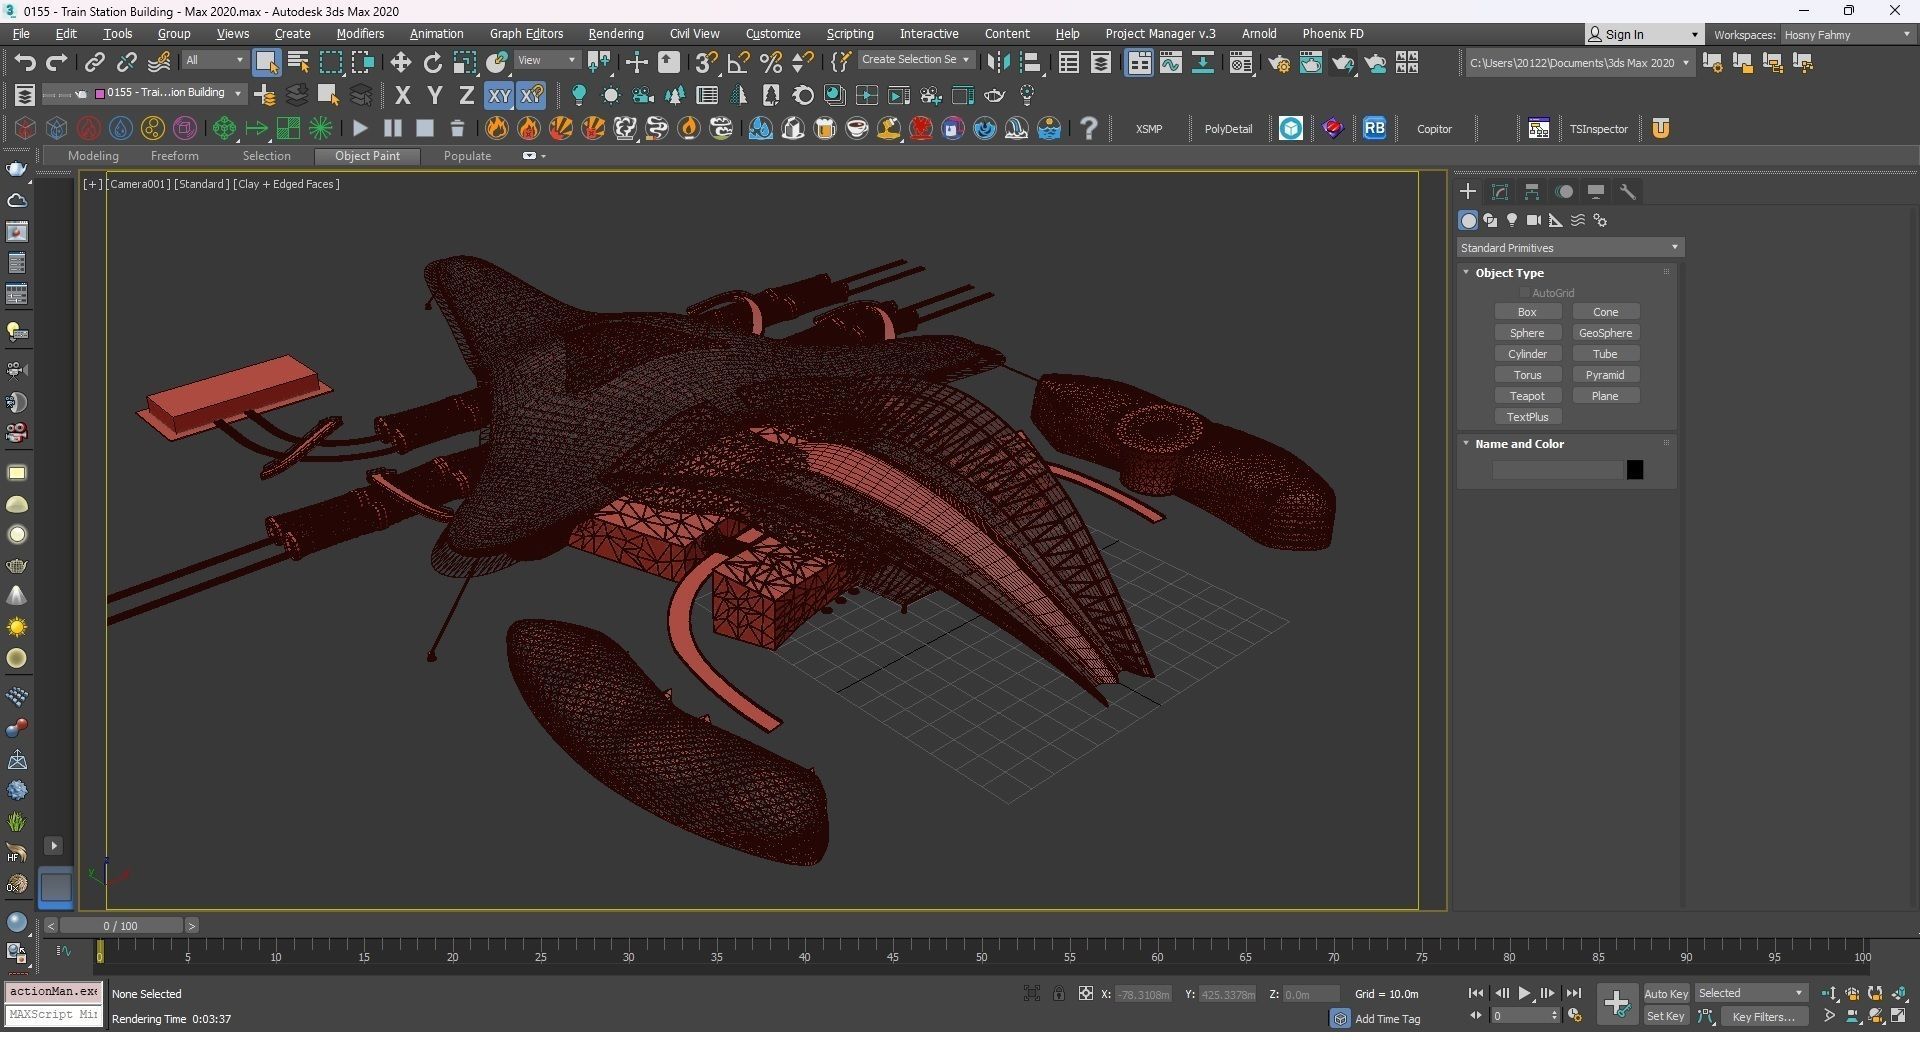This screenshot has height=1040, width=1920.
Task: Open the Hierarchy command panel tab
Action: (x=1532, y=192)
